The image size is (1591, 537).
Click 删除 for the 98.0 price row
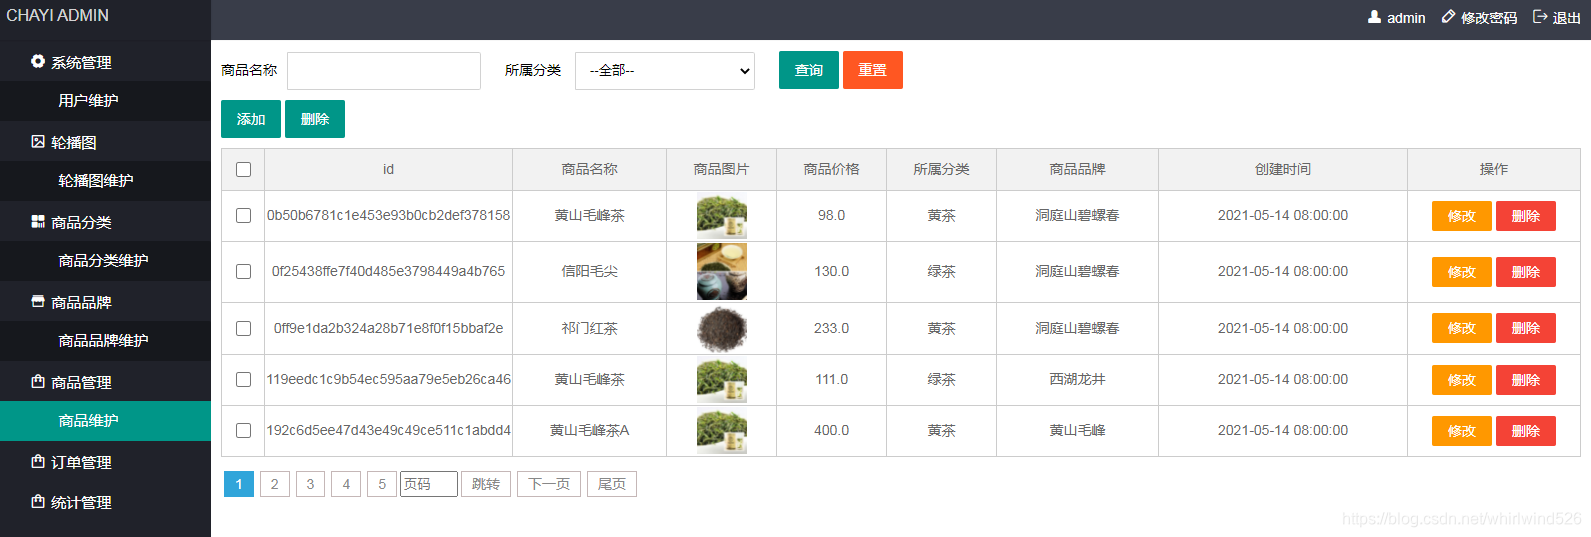point(1526,216)
